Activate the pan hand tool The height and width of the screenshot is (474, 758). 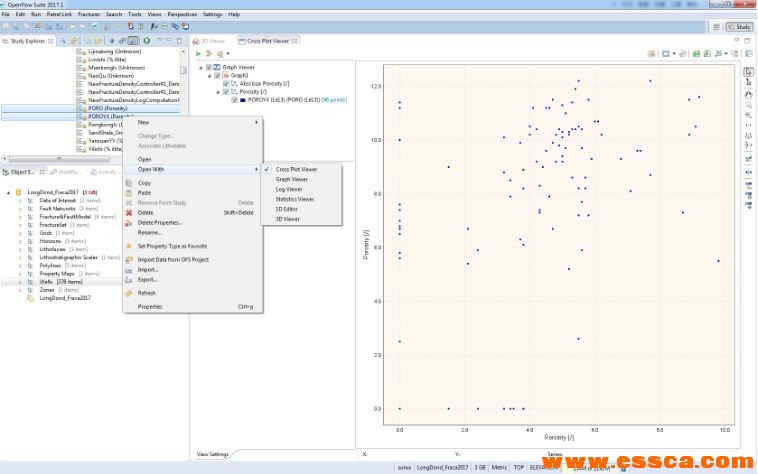pos(748,95)
